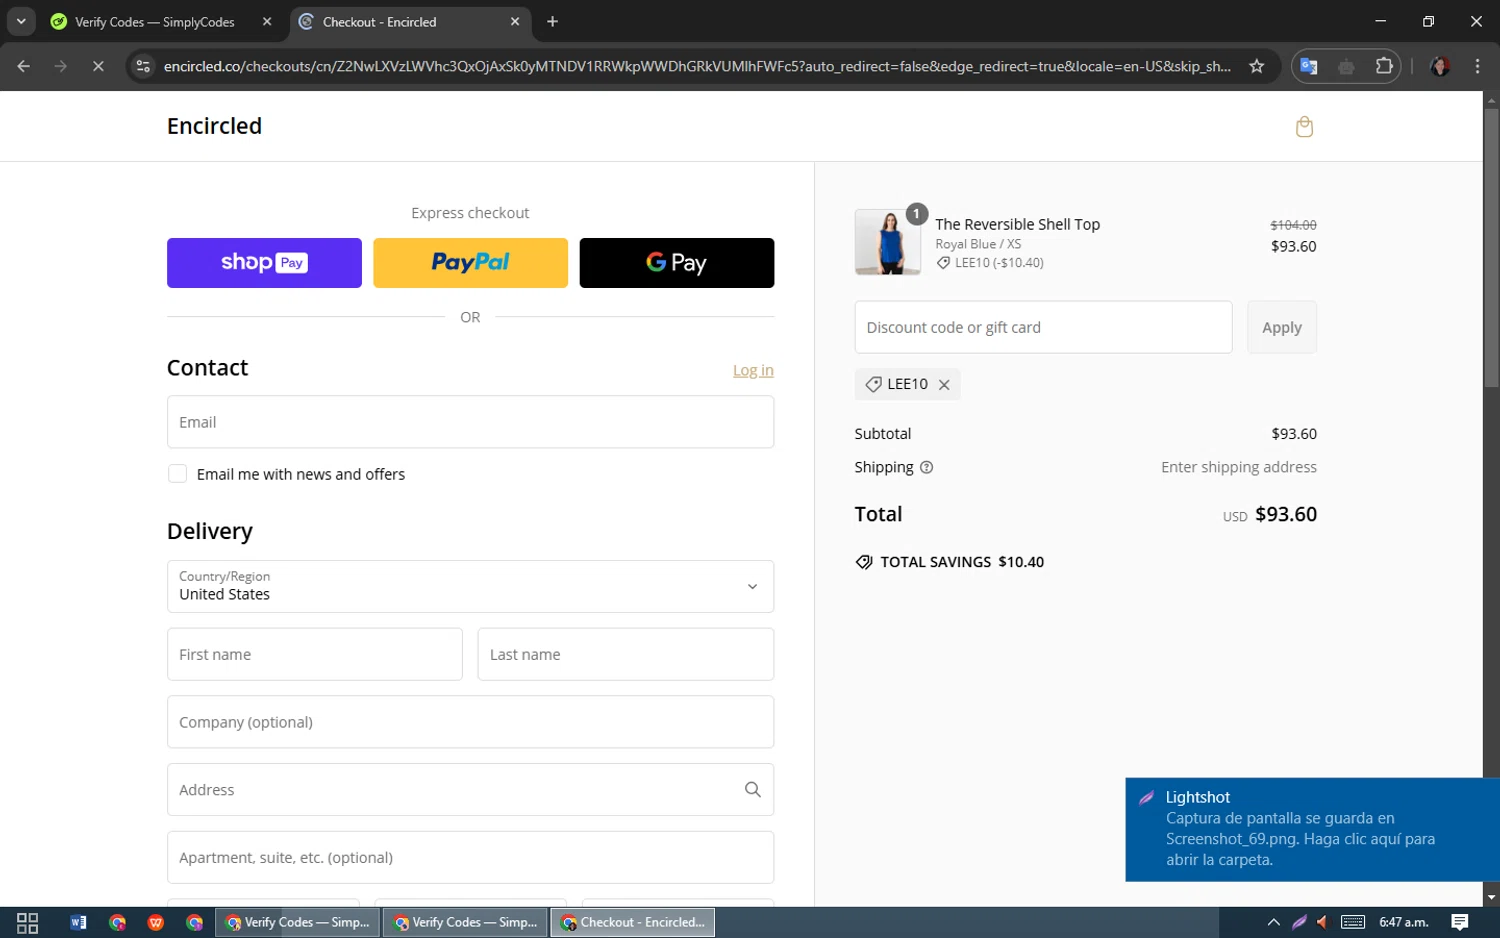The width and height of the screenshot is (1500, 938).
Task: Open the browser extensions puzzle icon
Action: (1384, 66)
